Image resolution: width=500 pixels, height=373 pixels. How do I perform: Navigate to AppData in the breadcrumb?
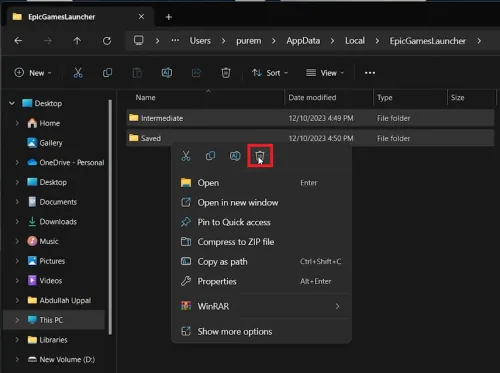303,41
